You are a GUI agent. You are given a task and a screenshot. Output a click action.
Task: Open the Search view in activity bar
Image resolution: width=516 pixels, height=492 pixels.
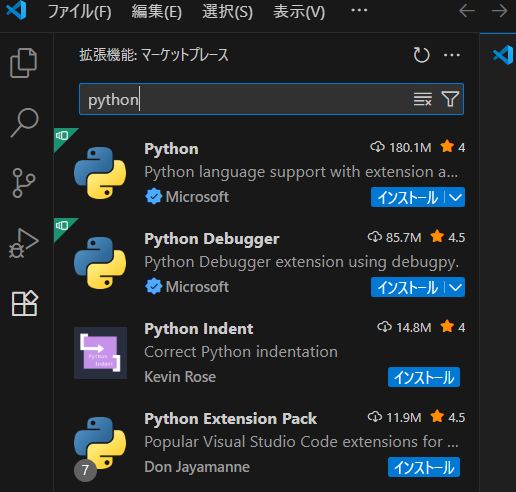(x=24, y=122)
